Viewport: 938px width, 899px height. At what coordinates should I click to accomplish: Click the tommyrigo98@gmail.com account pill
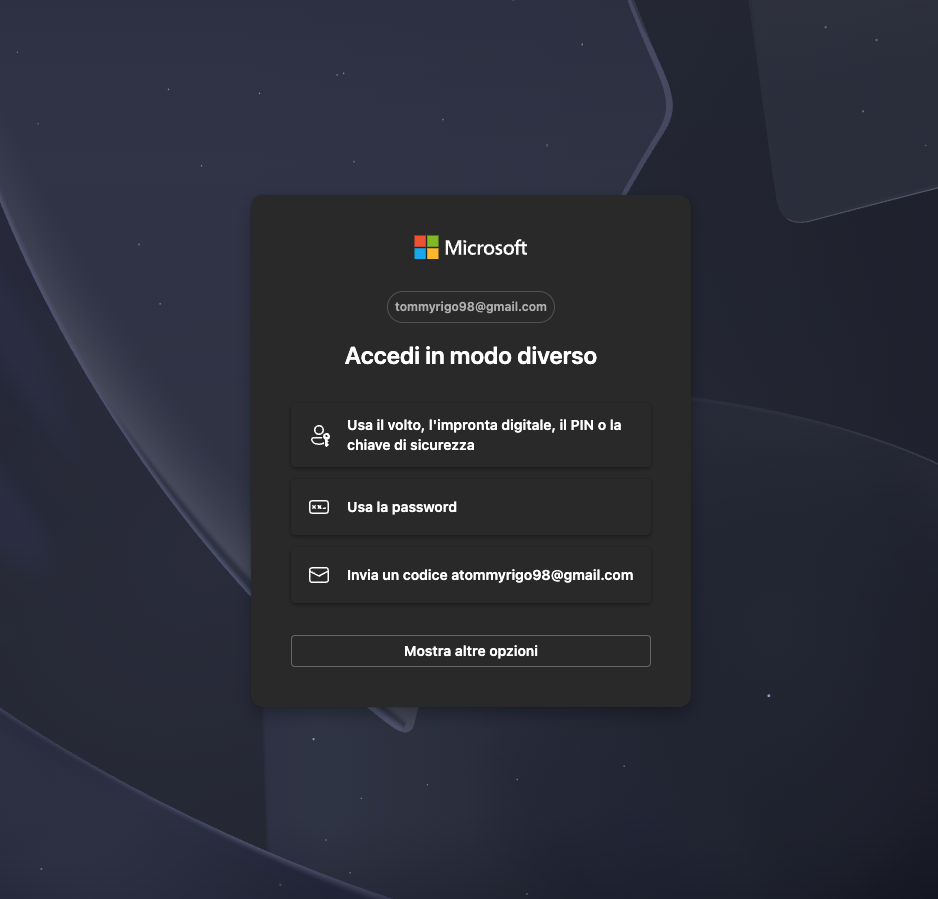tap(471, 307)
